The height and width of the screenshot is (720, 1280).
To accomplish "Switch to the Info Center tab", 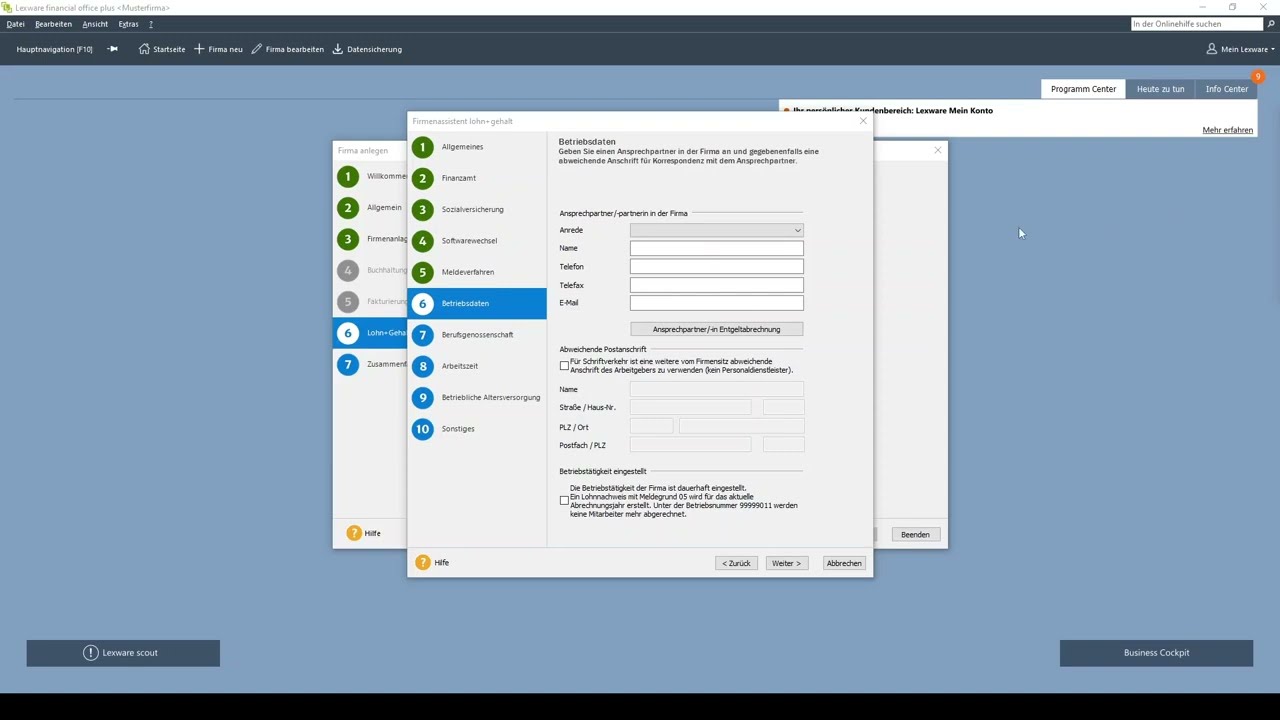I will 1227,89.
